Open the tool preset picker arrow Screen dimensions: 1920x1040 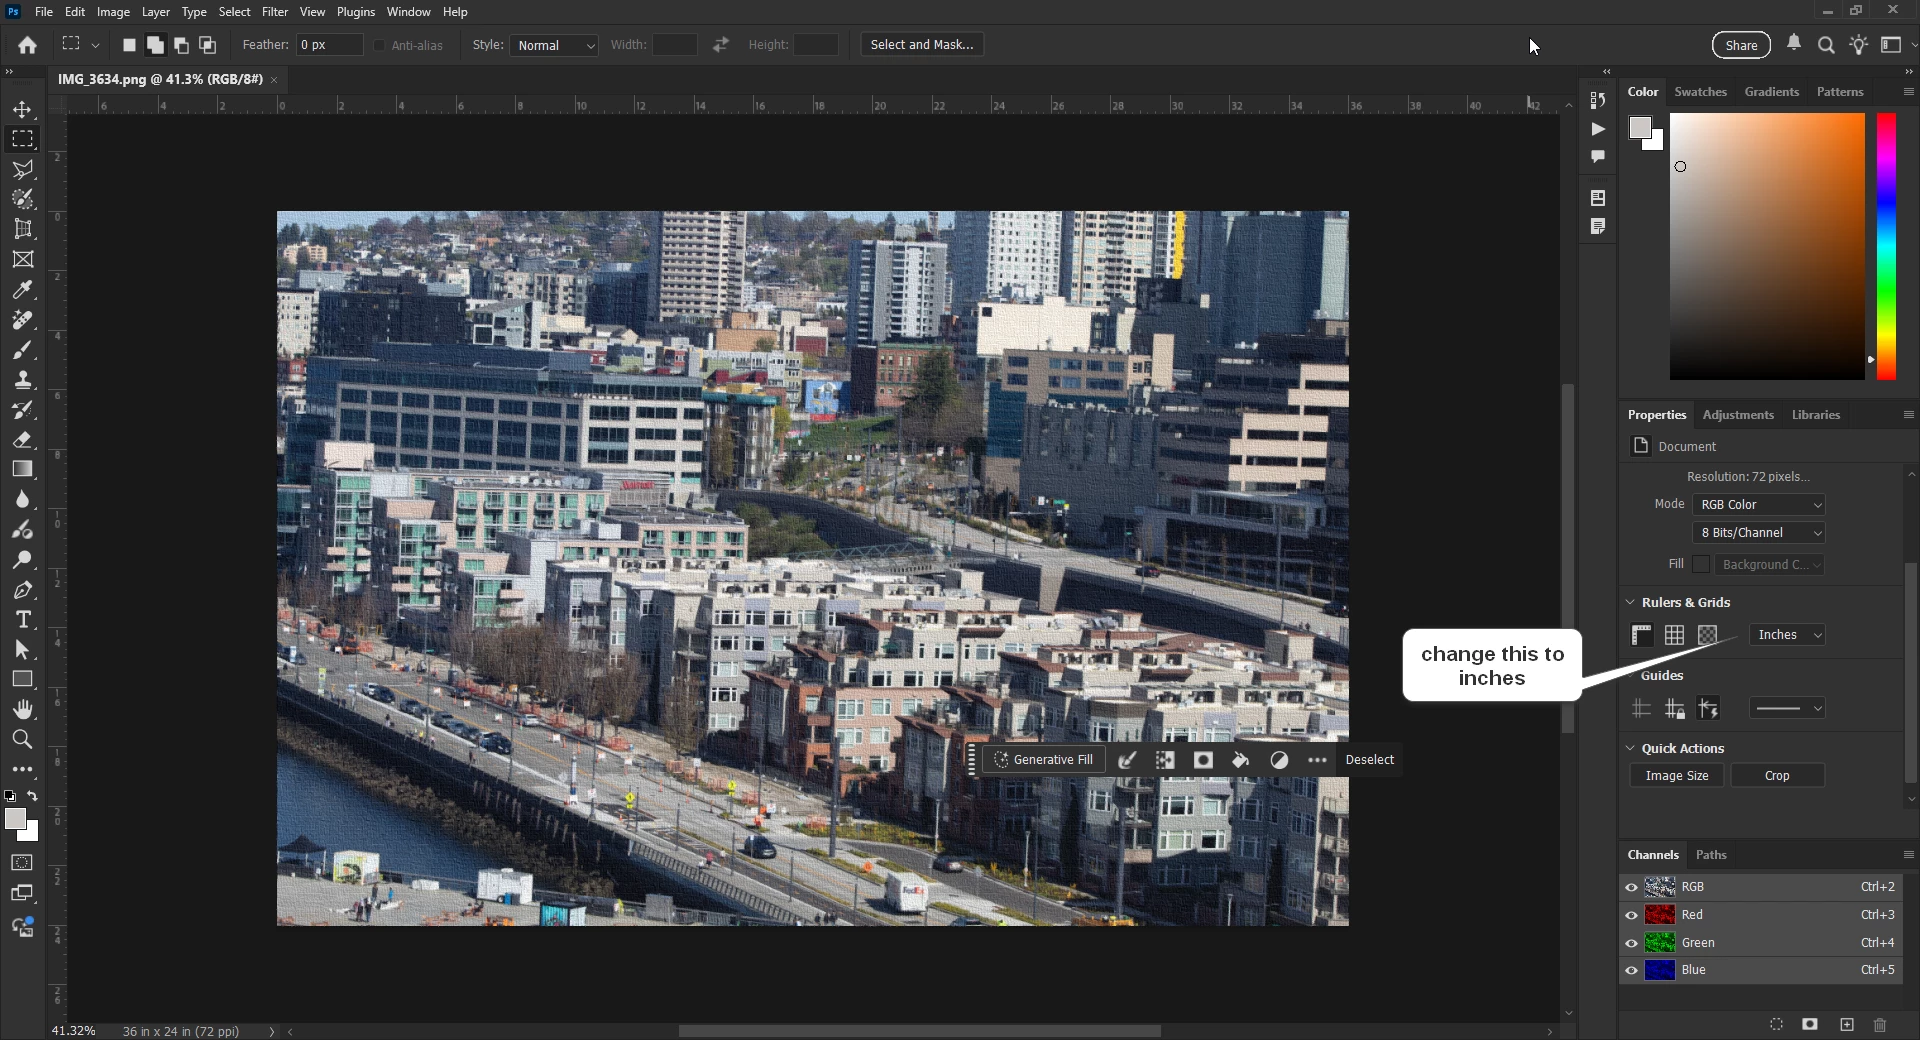point(95,45)
